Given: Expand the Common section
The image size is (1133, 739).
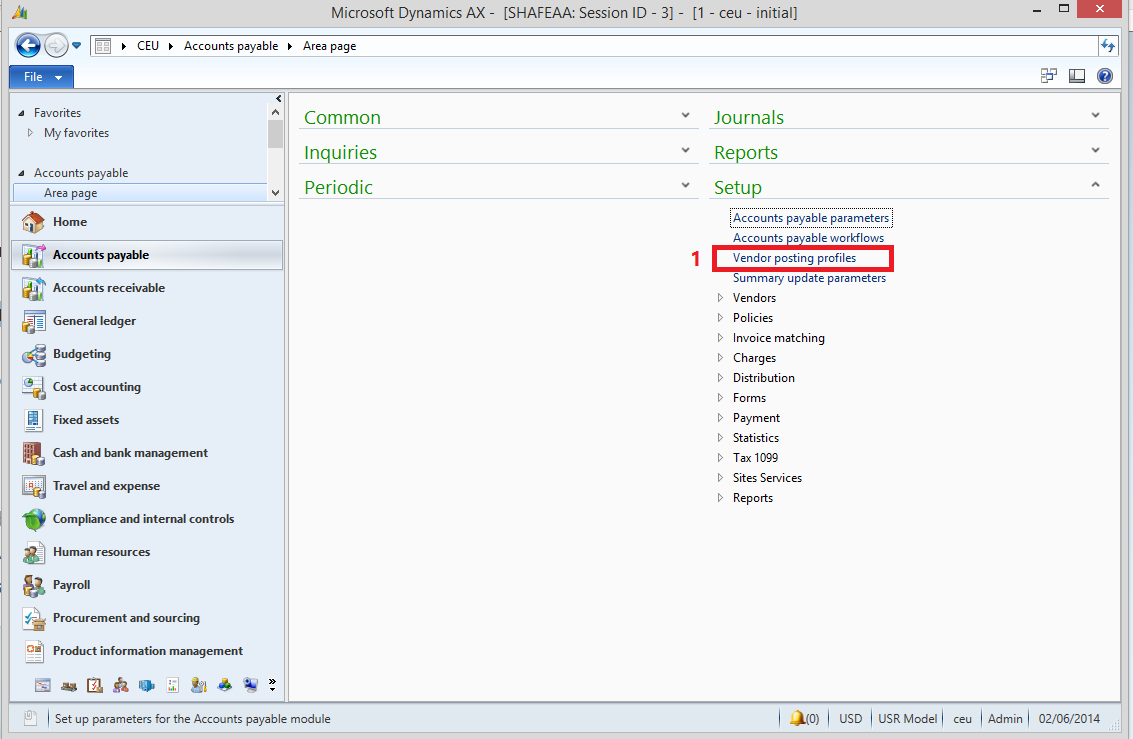Looking at the screenshot, I should pyautogui.click(x=685, y=116).
